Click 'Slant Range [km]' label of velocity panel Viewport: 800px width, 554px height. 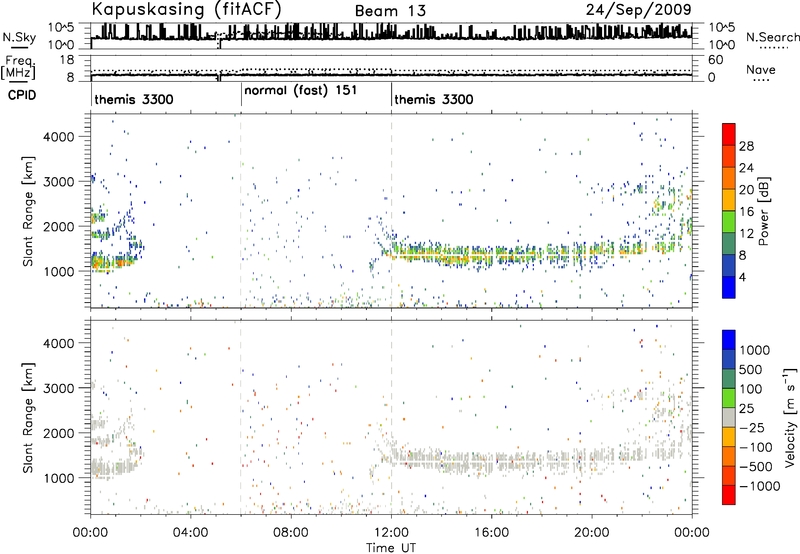point(28,418)
